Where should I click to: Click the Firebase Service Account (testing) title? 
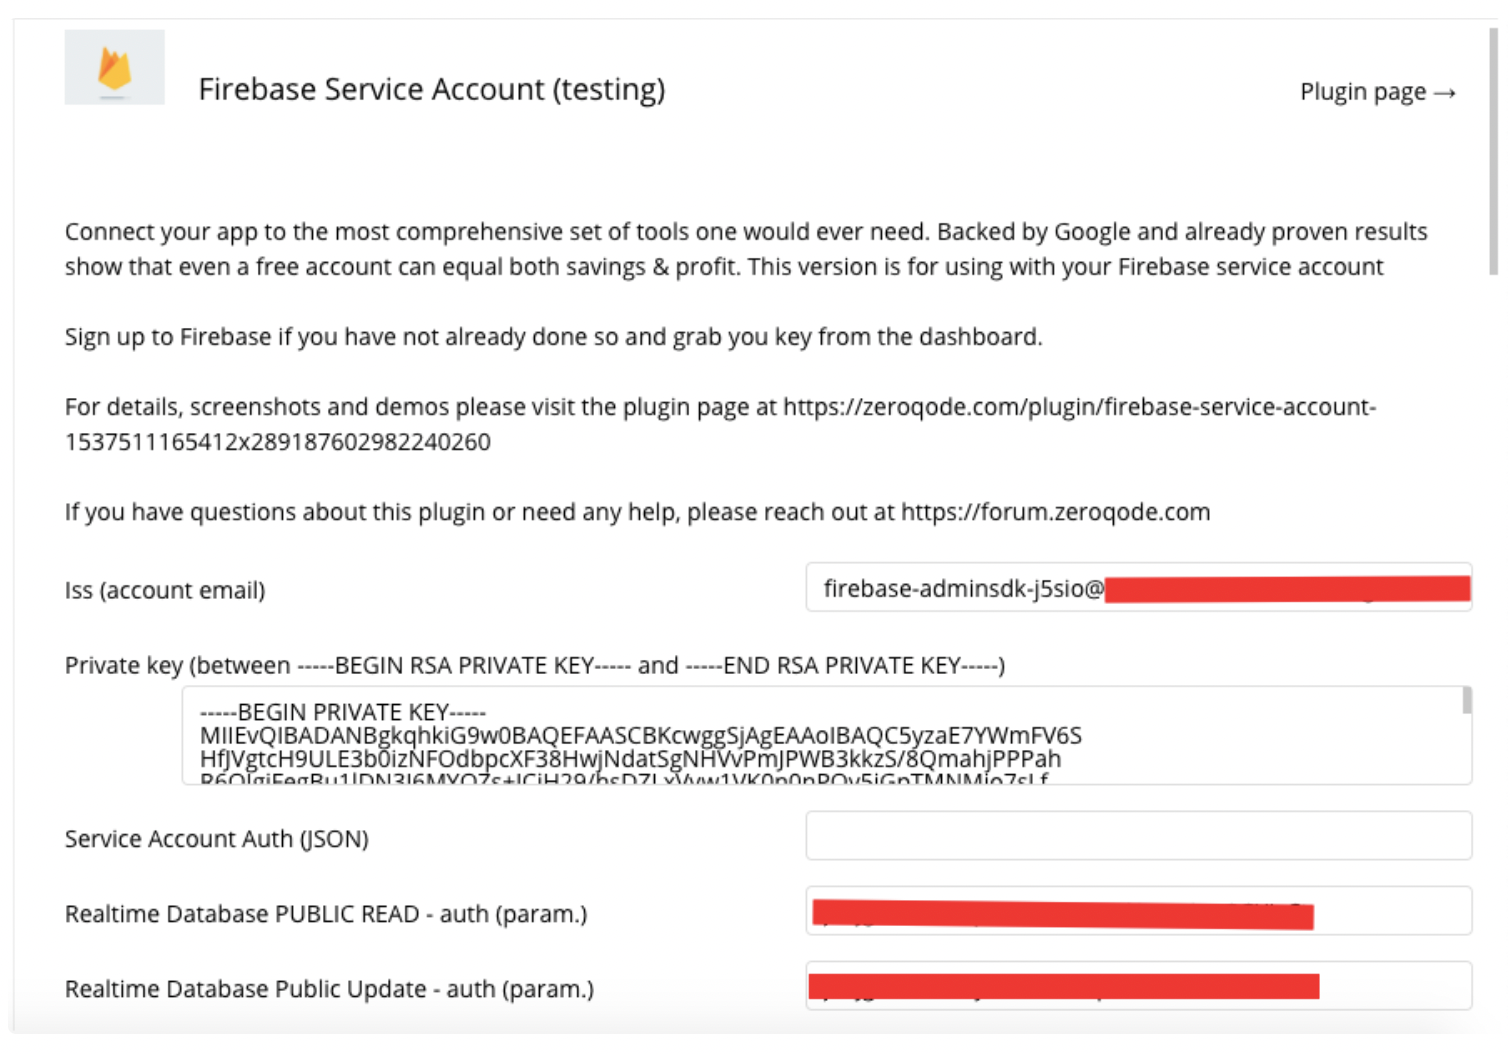(x=432, y=89)
